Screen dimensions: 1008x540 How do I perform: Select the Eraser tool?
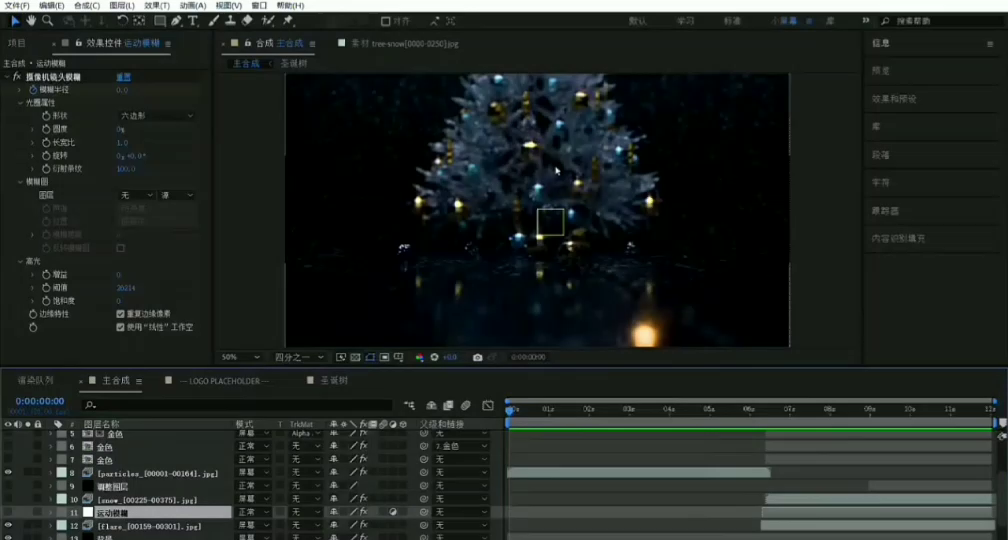pos(247,20)
